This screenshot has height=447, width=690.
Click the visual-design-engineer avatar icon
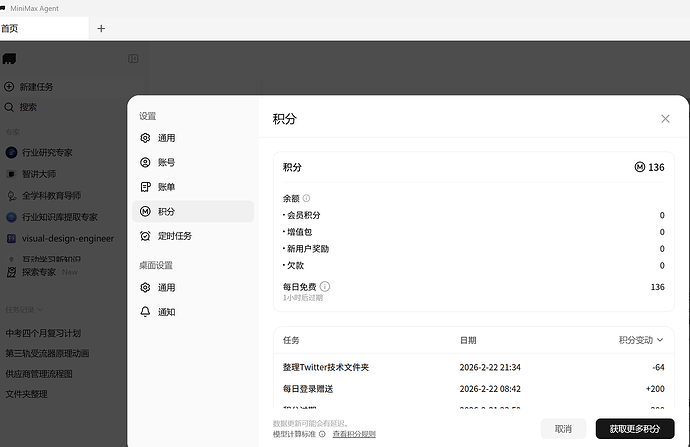pos(11,238)
